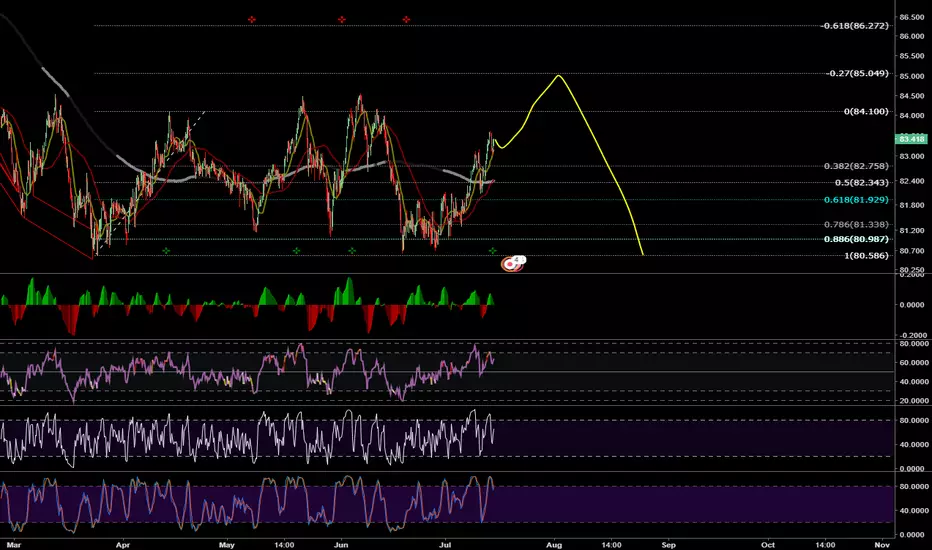Click the Apr label on the time axis
The image size is (932, 550).
tap(122, 545)
